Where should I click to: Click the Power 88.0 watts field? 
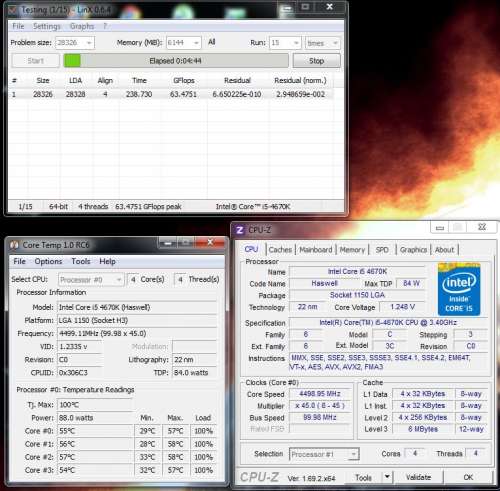(x=95, y=418)
